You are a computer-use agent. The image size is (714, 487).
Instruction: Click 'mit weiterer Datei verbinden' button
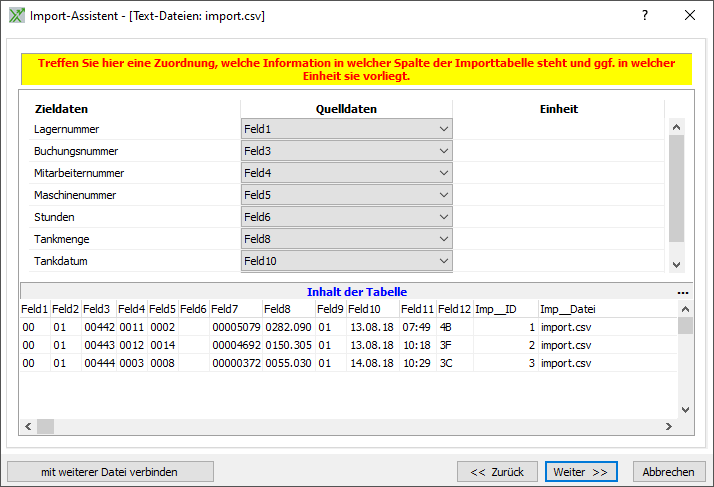pos(110,472)
